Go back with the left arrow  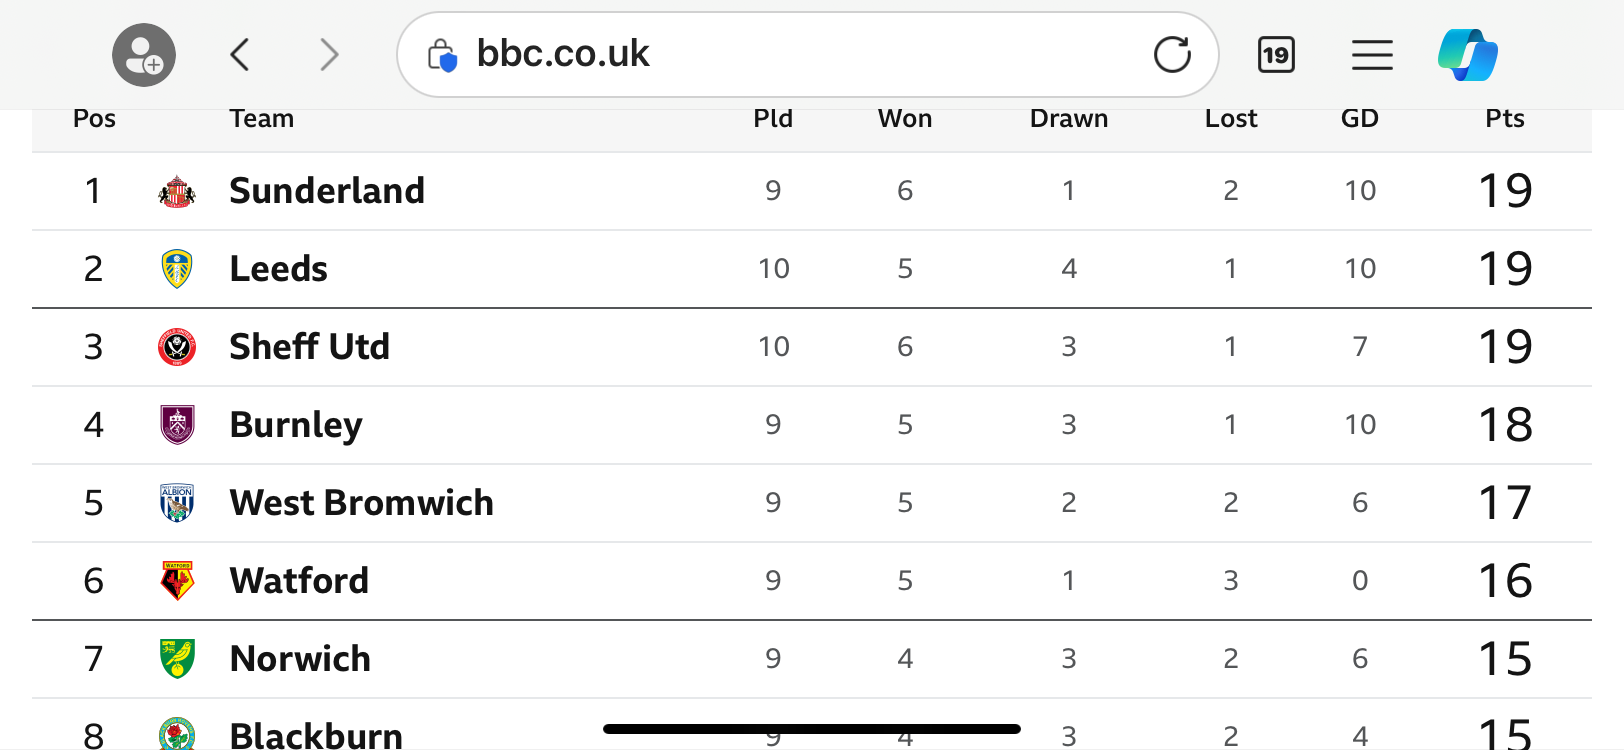tap(239, 54)
